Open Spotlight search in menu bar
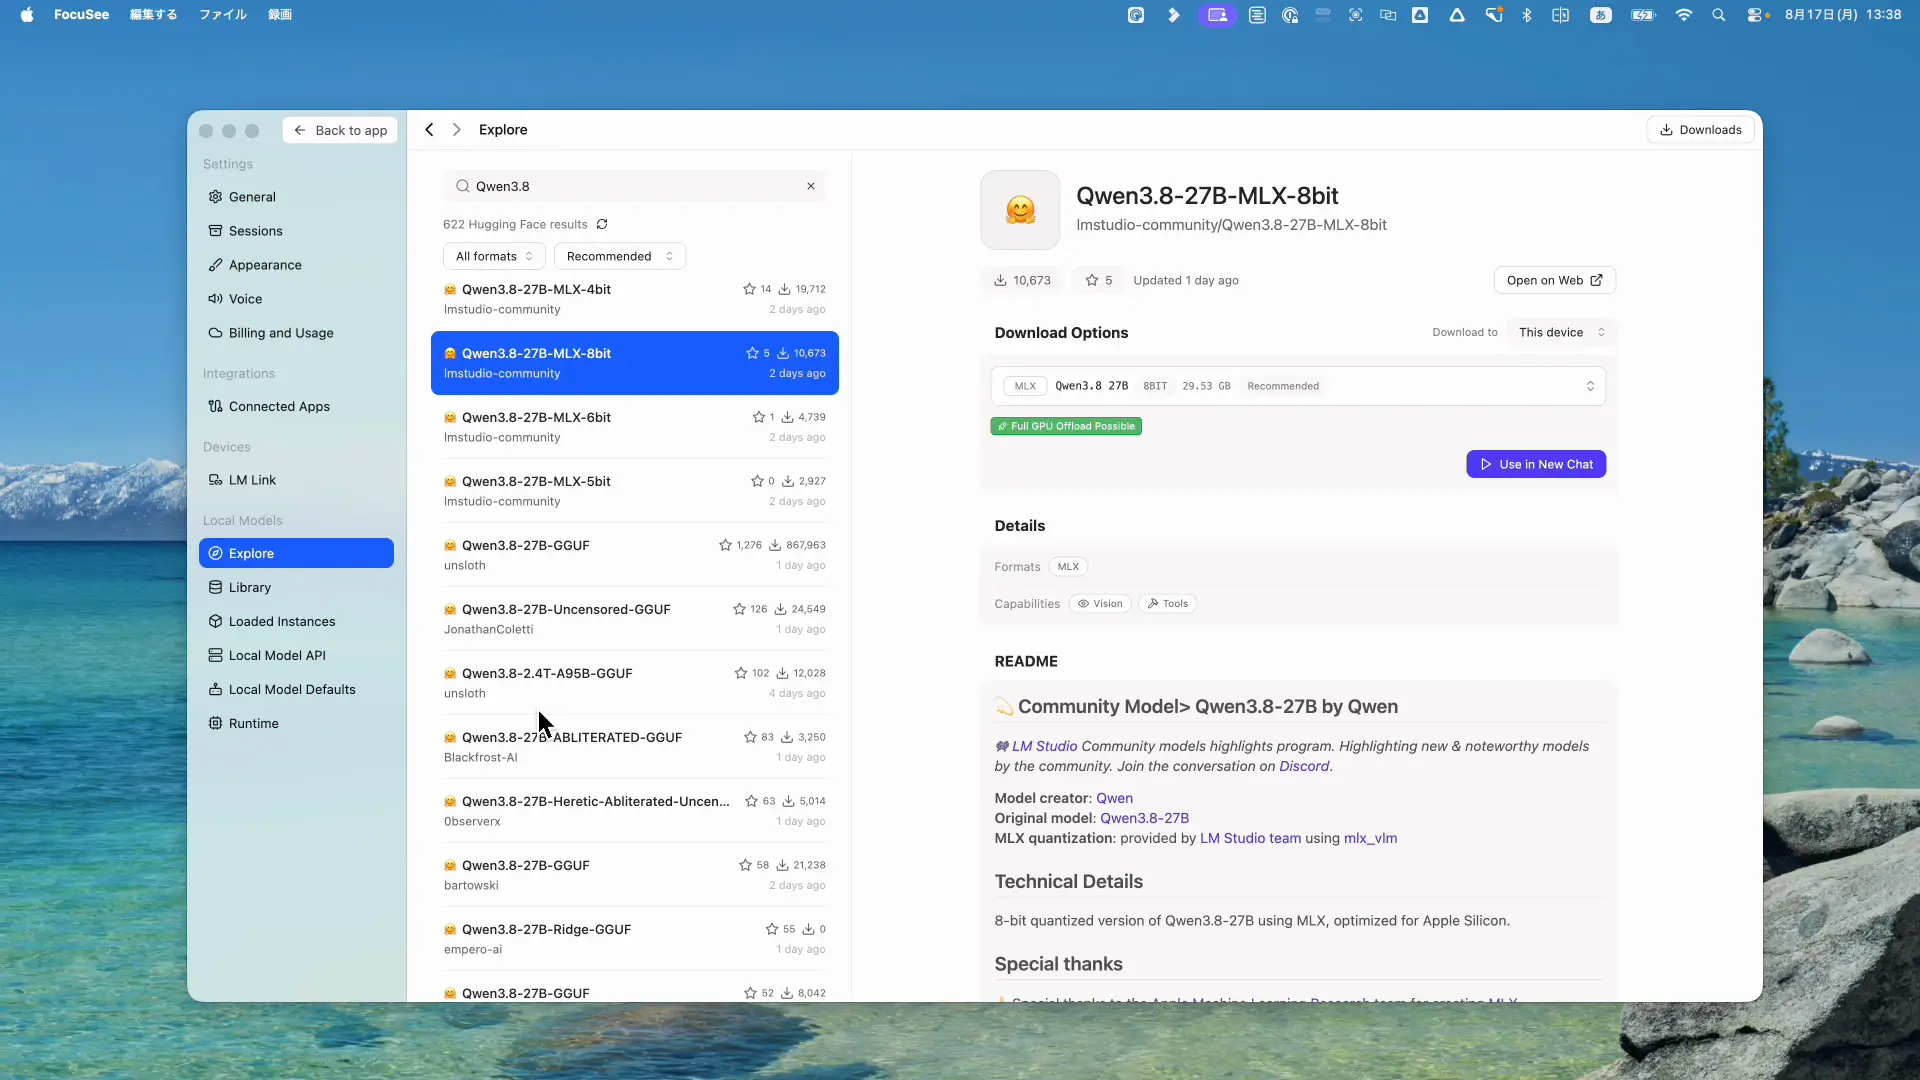Viewport: 1920px width, 1080px height. pyautogui.click(x=1718, y=15)
